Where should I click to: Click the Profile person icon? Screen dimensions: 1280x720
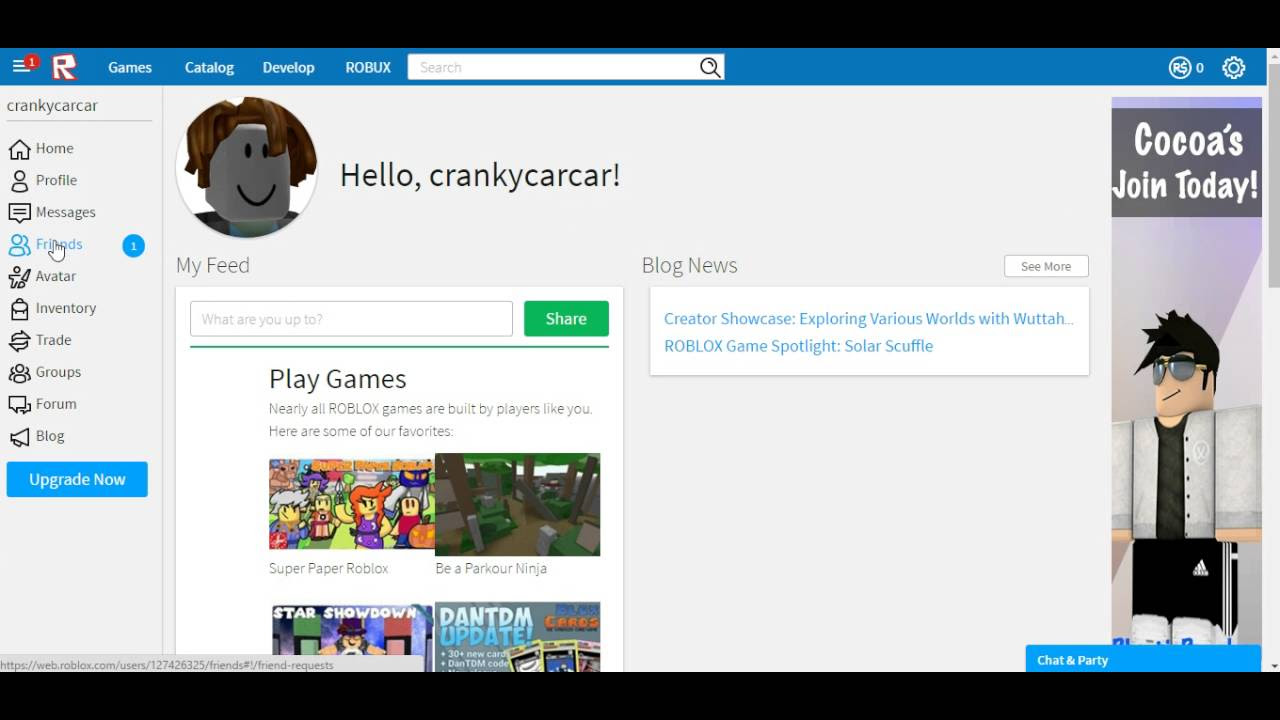point(19,181)
